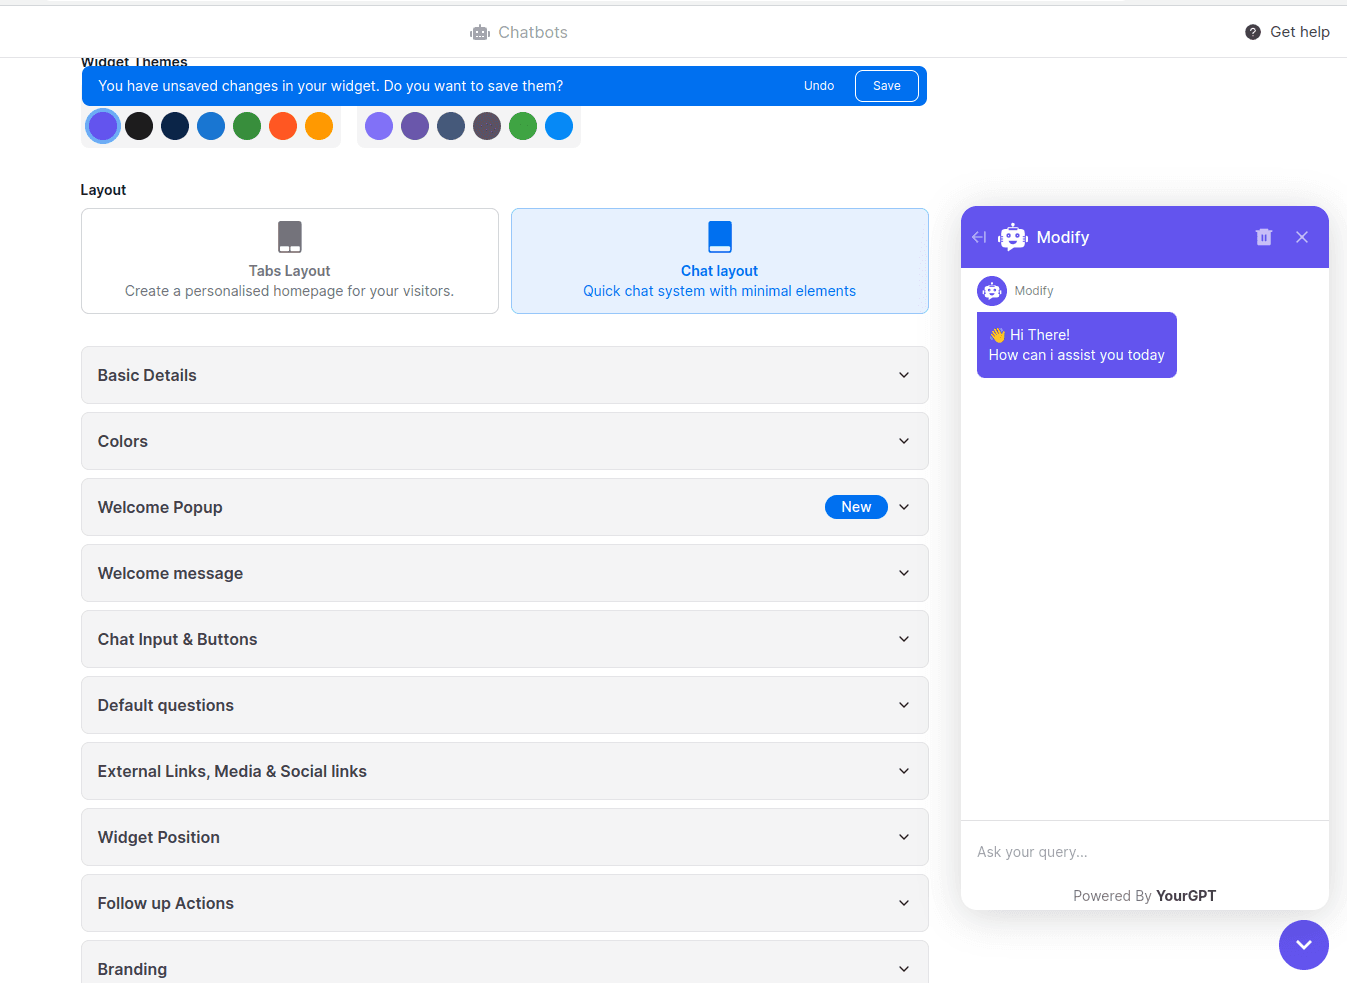1347x983 pixels.
Task: Click the Chatbots robot icon in header
Action: (480, 33)
